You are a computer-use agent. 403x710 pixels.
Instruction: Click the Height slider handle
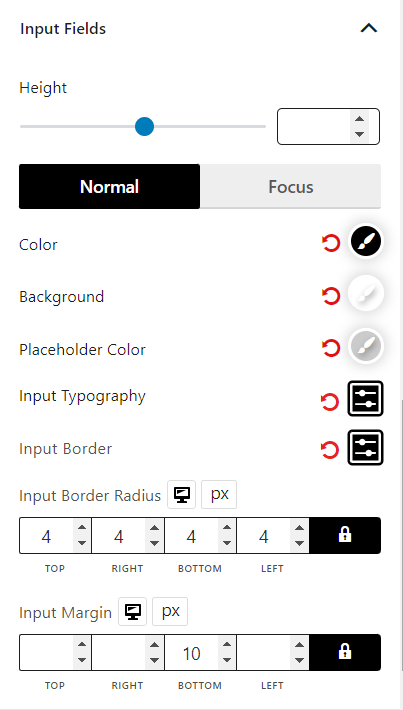coord(144,126)
